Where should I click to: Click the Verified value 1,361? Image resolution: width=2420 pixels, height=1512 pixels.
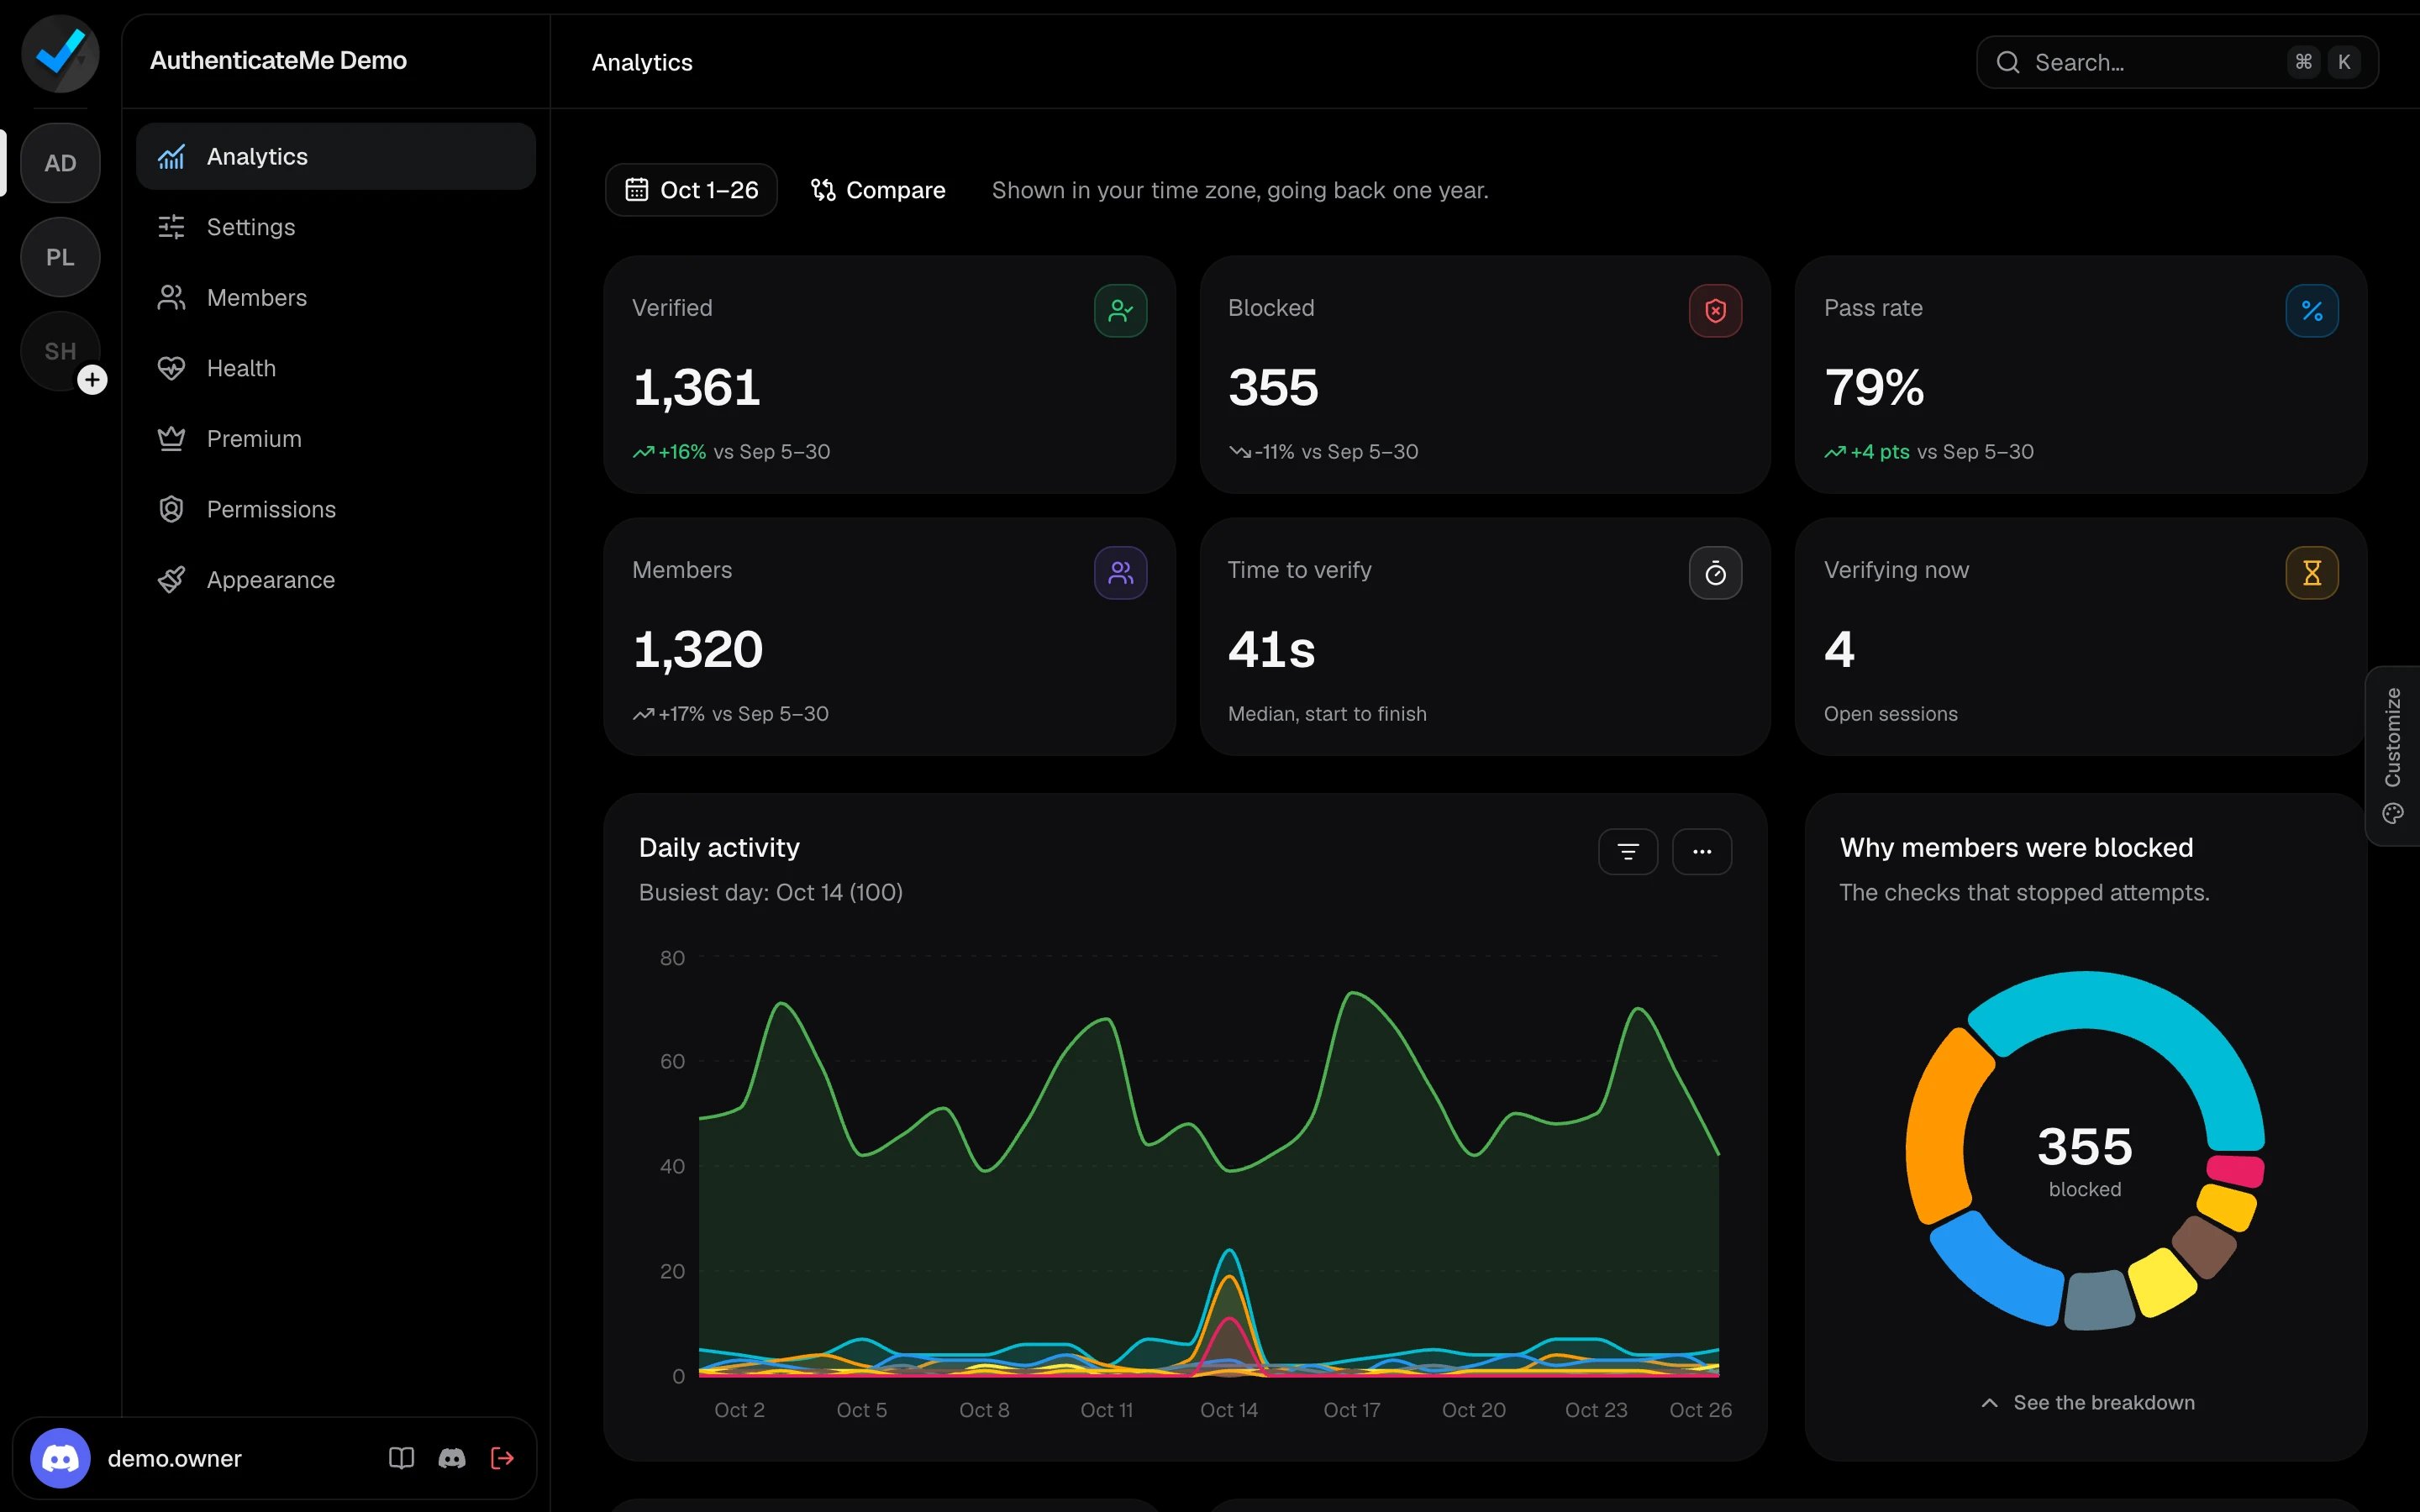click(697, 388)
